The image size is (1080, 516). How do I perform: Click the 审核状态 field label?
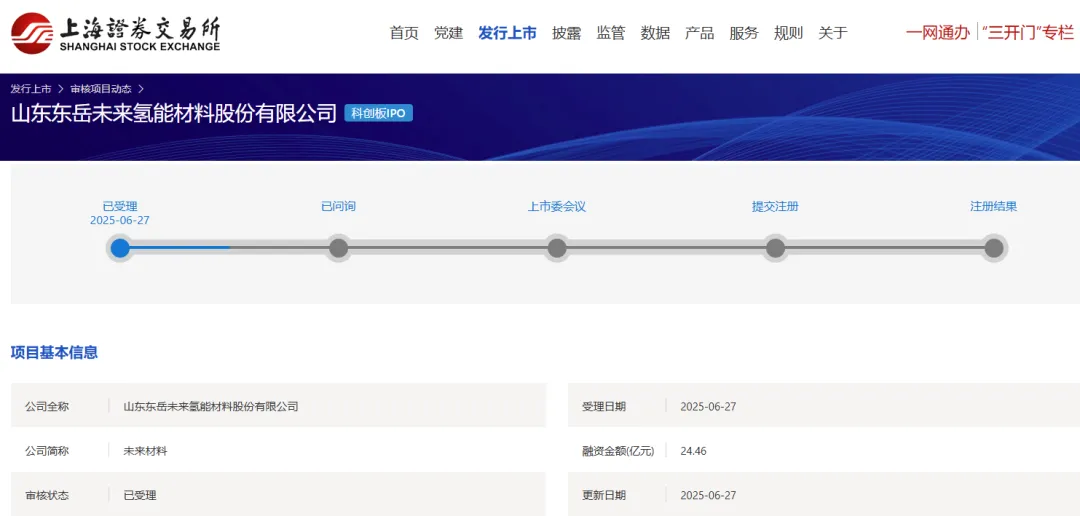pyautogui.click(x=47, y=495)
